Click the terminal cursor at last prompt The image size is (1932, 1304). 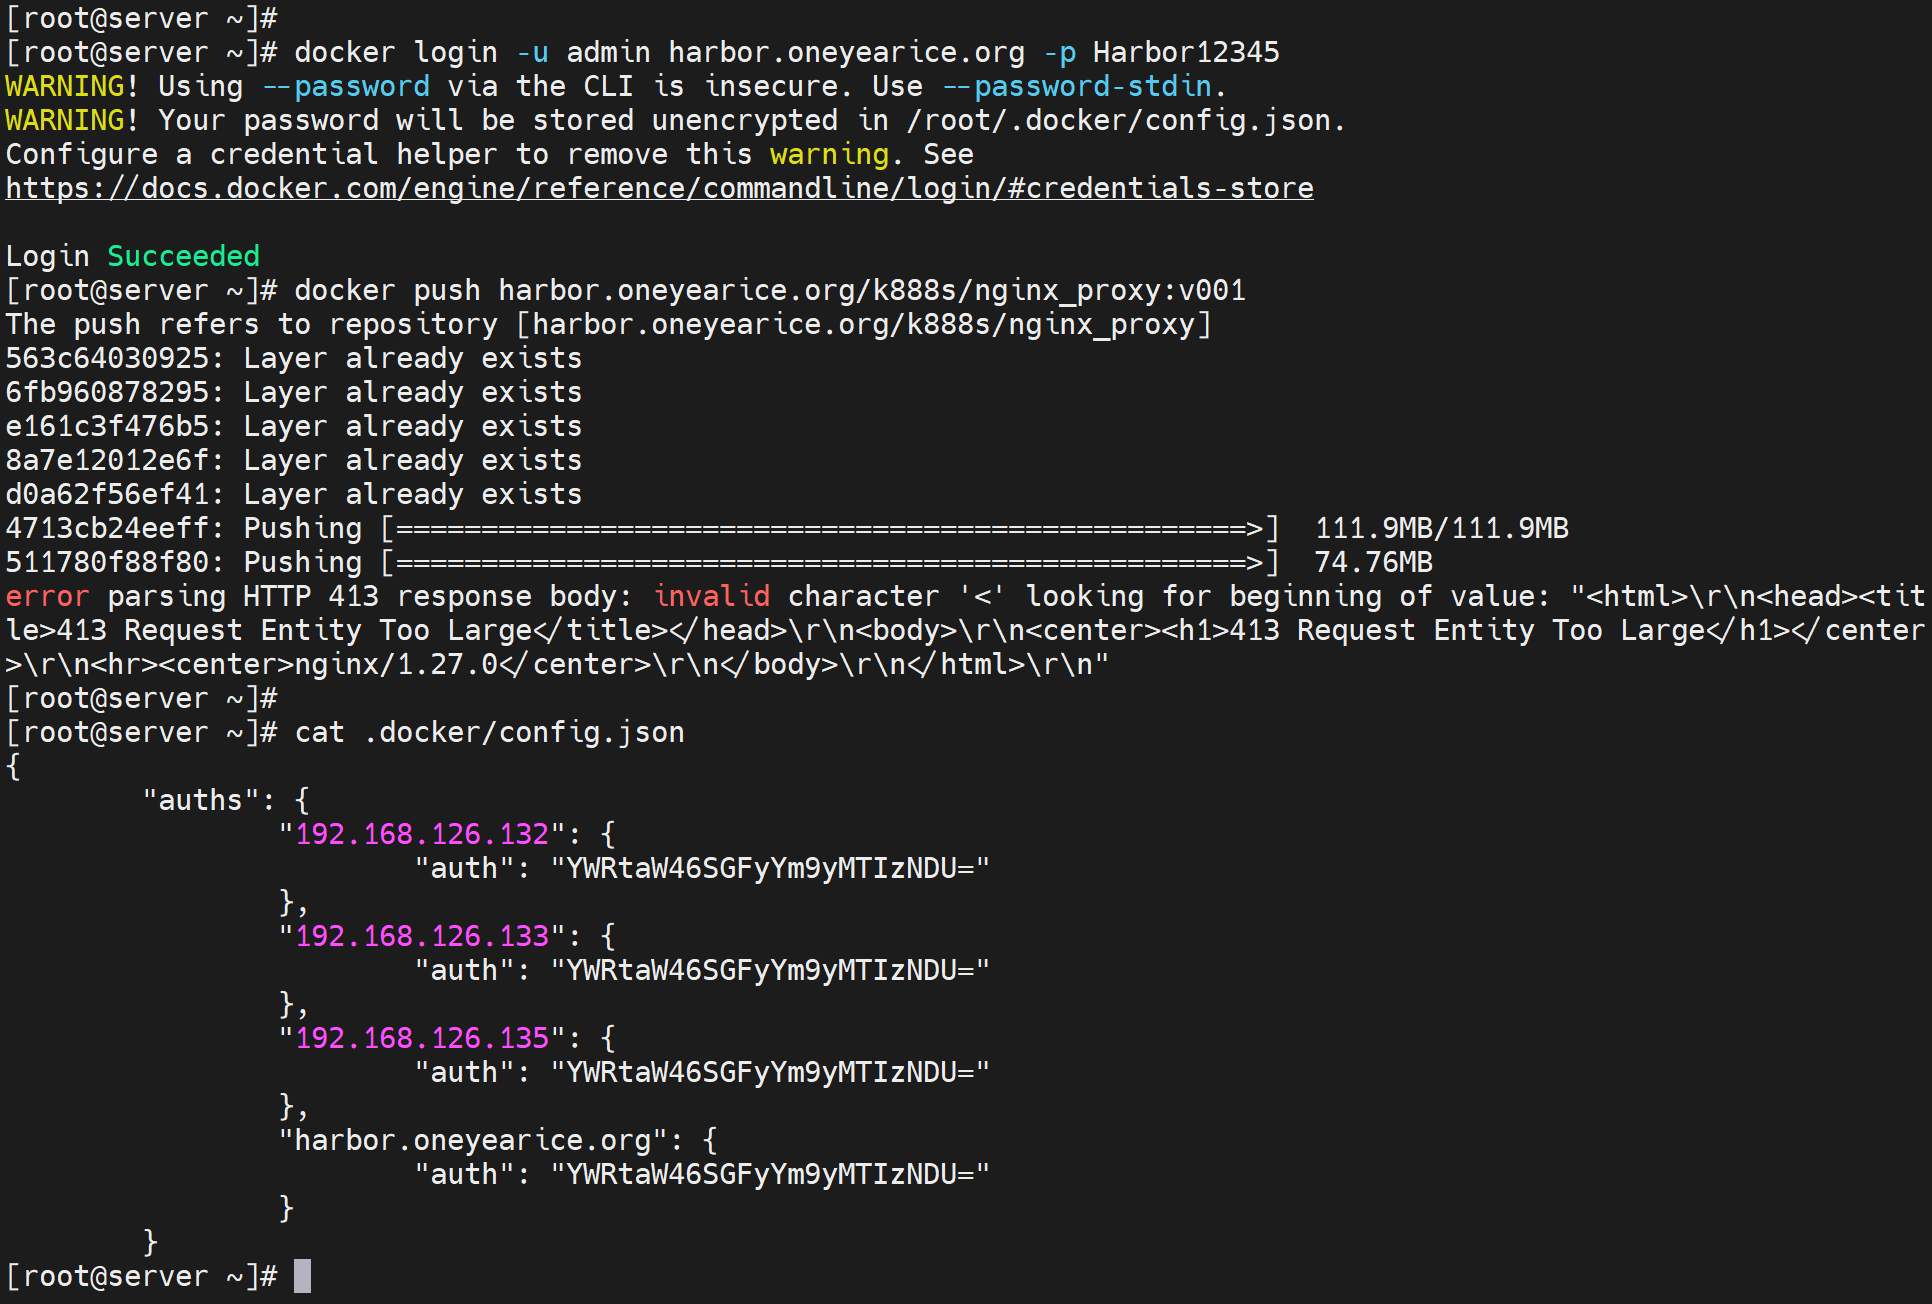(302, 1276)
